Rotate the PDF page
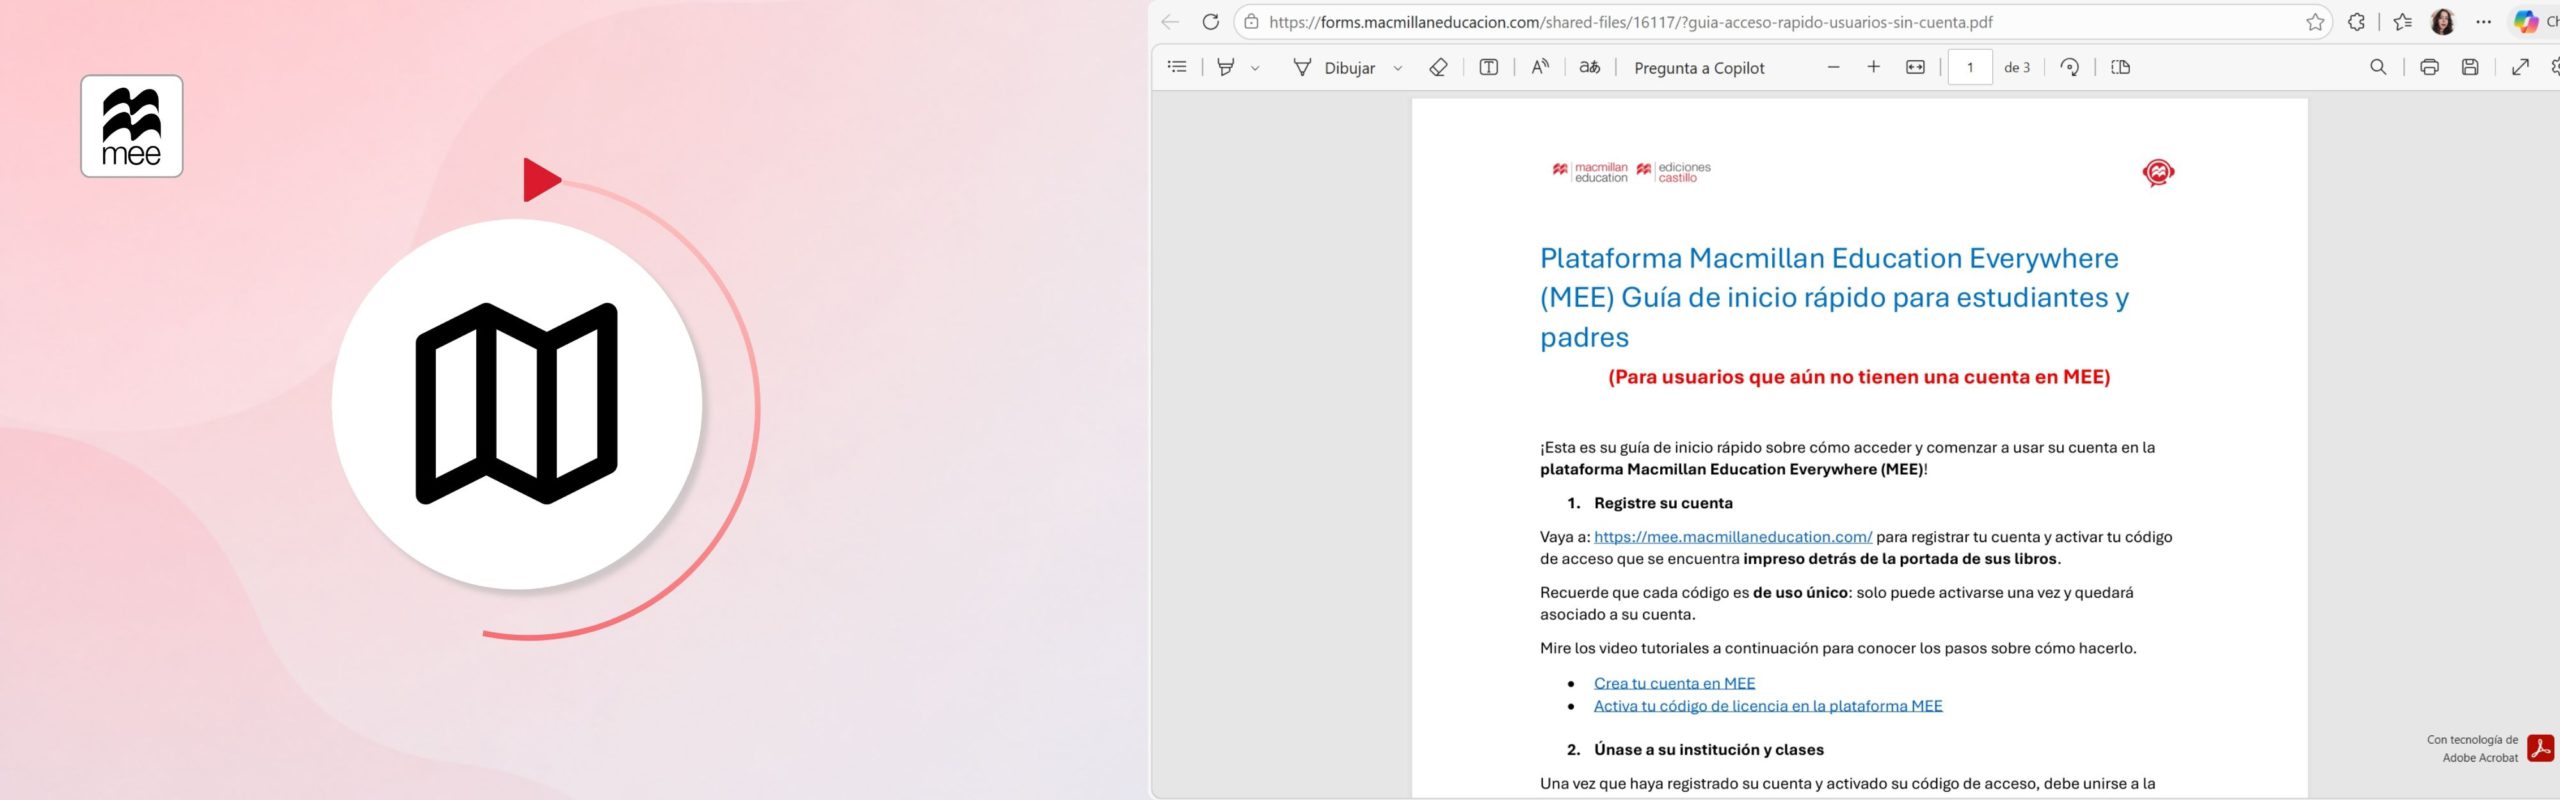This screenshot has height=800, width=2560. coord(2070,67)
